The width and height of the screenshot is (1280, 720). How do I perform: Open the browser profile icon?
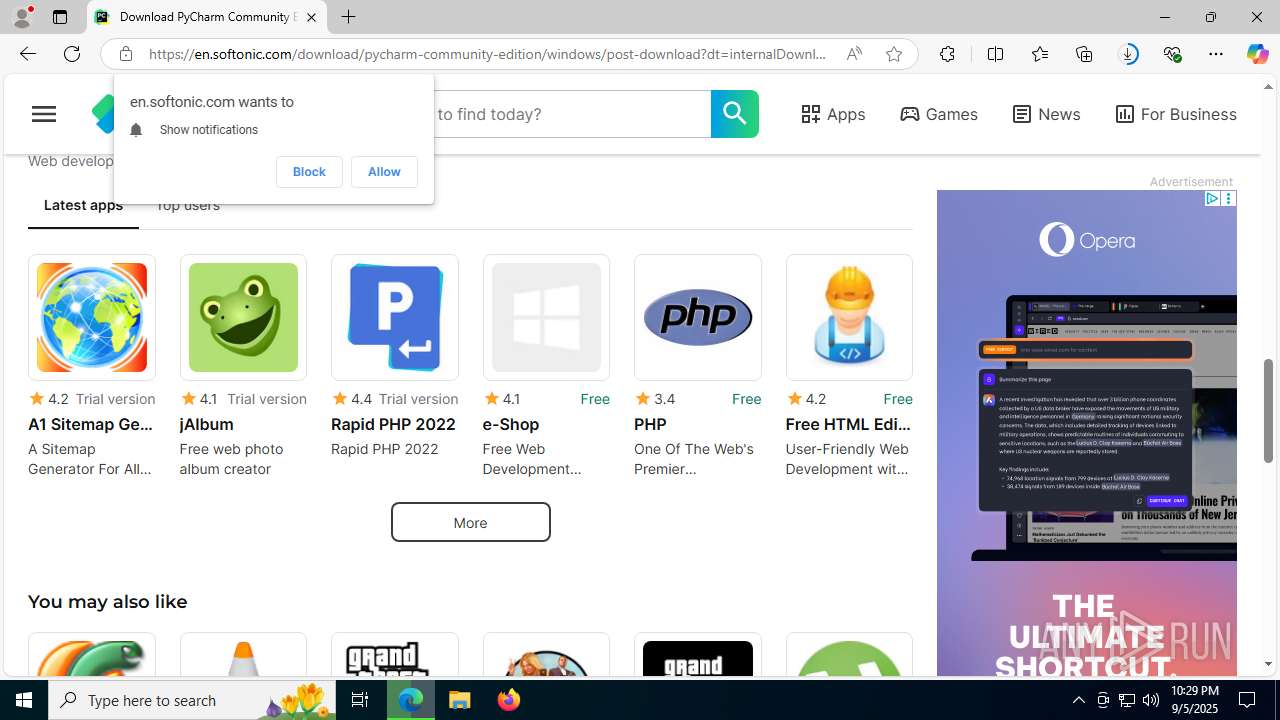21,17
